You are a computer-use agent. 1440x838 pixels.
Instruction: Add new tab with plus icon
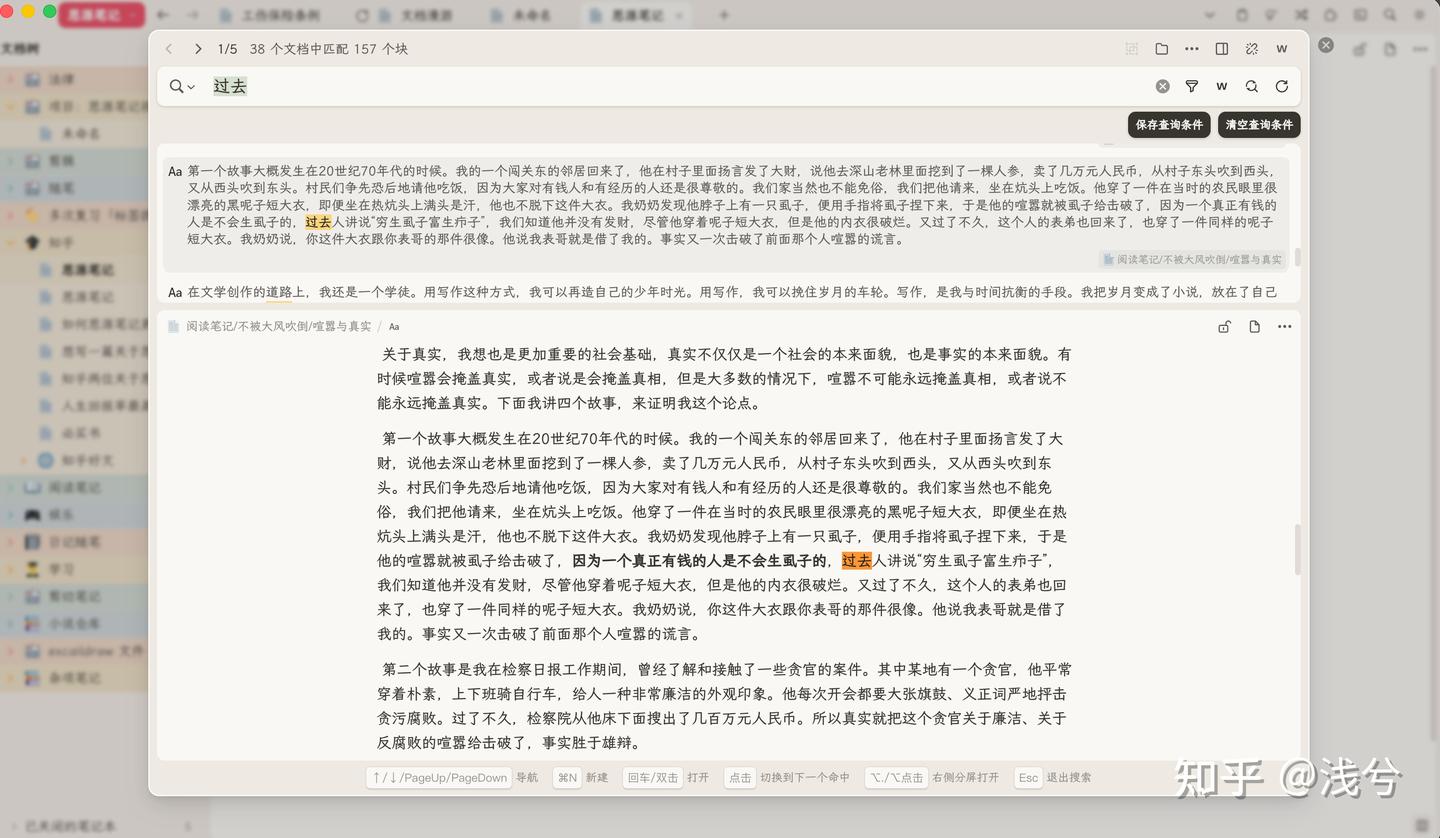tap(724, 15)
